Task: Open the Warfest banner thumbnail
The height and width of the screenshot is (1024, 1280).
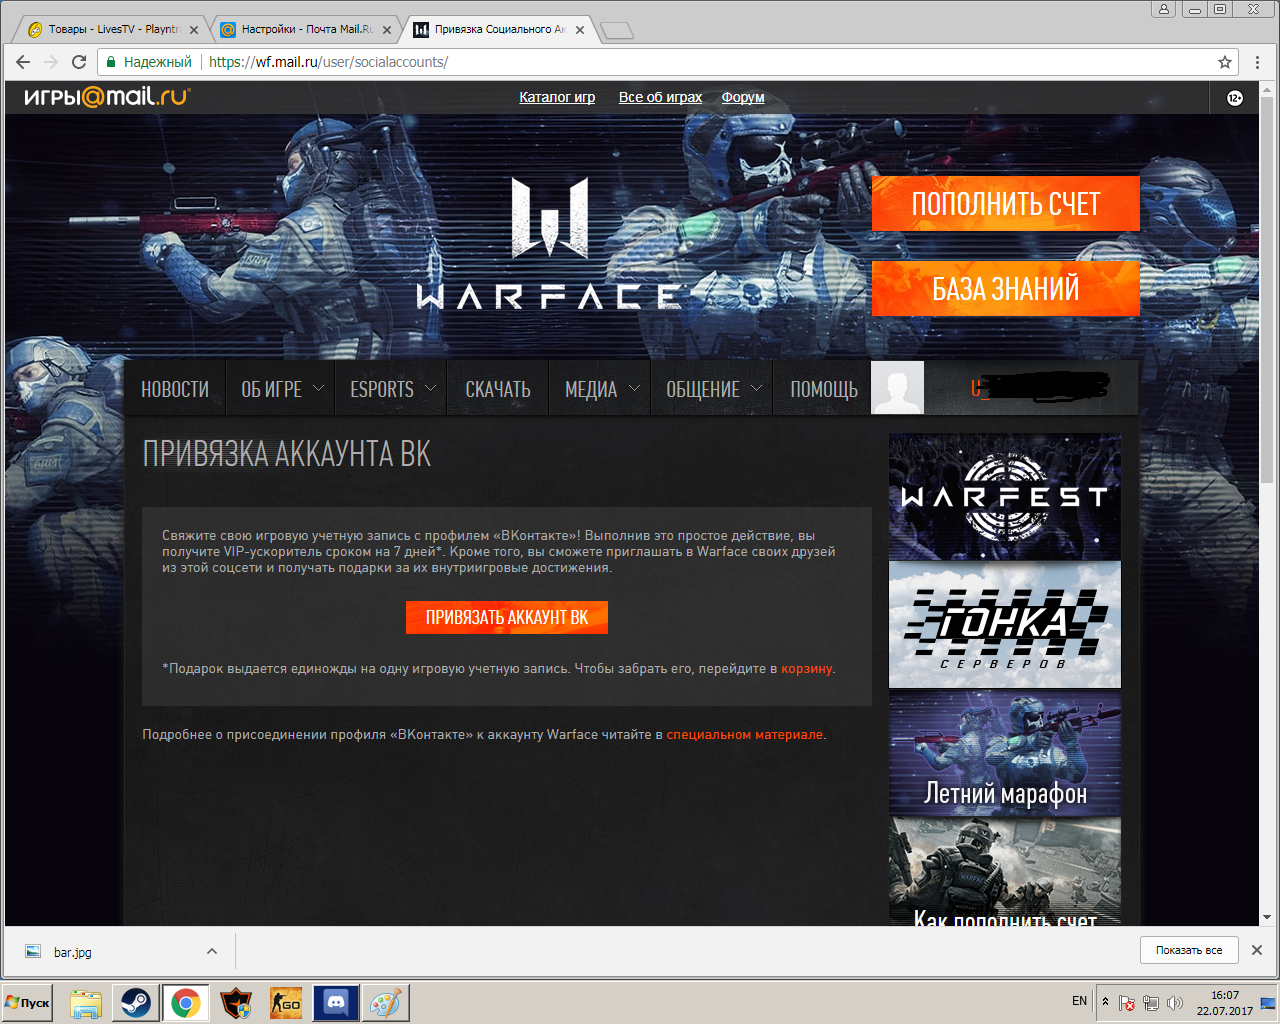Action: 1005,496
